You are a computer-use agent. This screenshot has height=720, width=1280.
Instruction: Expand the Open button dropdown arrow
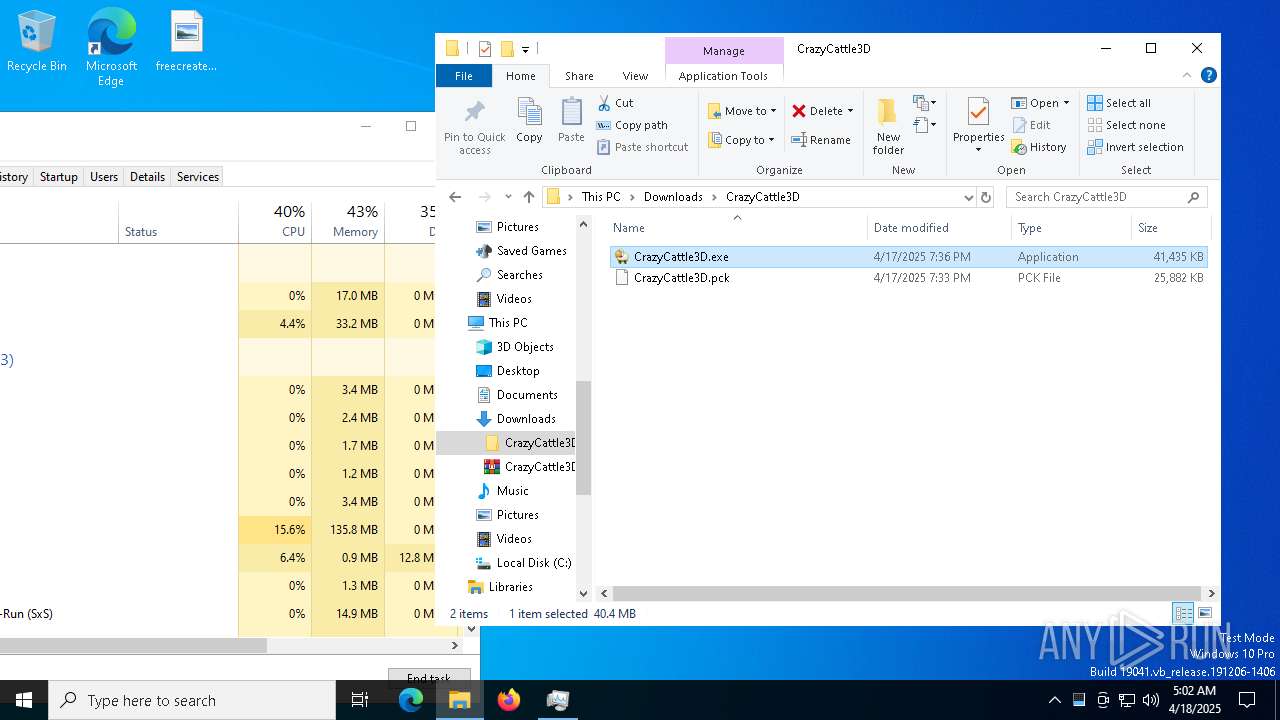(x=1066, y=103)
